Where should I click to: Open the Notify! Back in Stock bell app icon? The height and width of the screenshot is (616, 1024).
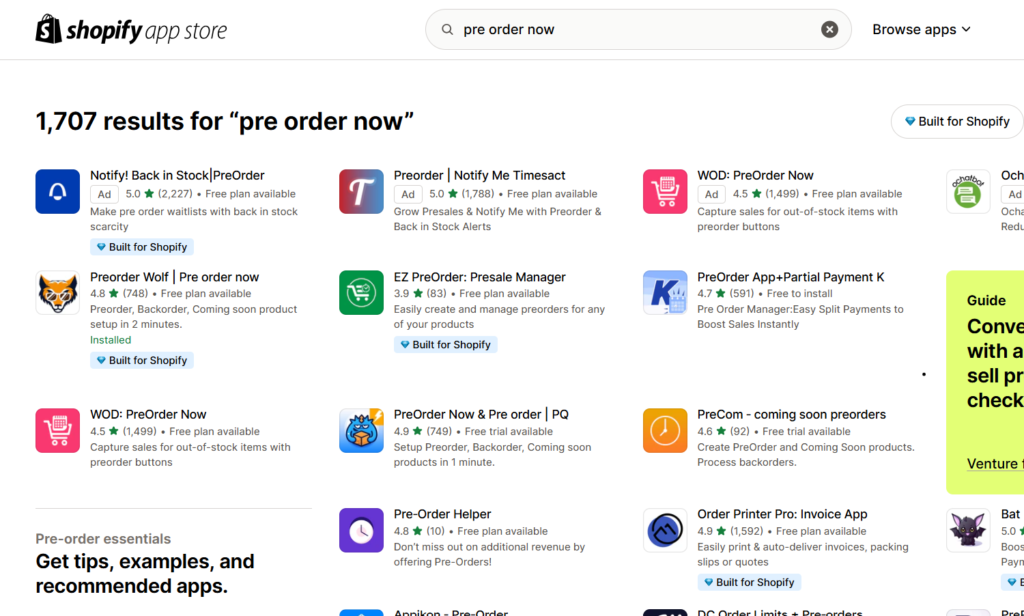click(57, 191)
